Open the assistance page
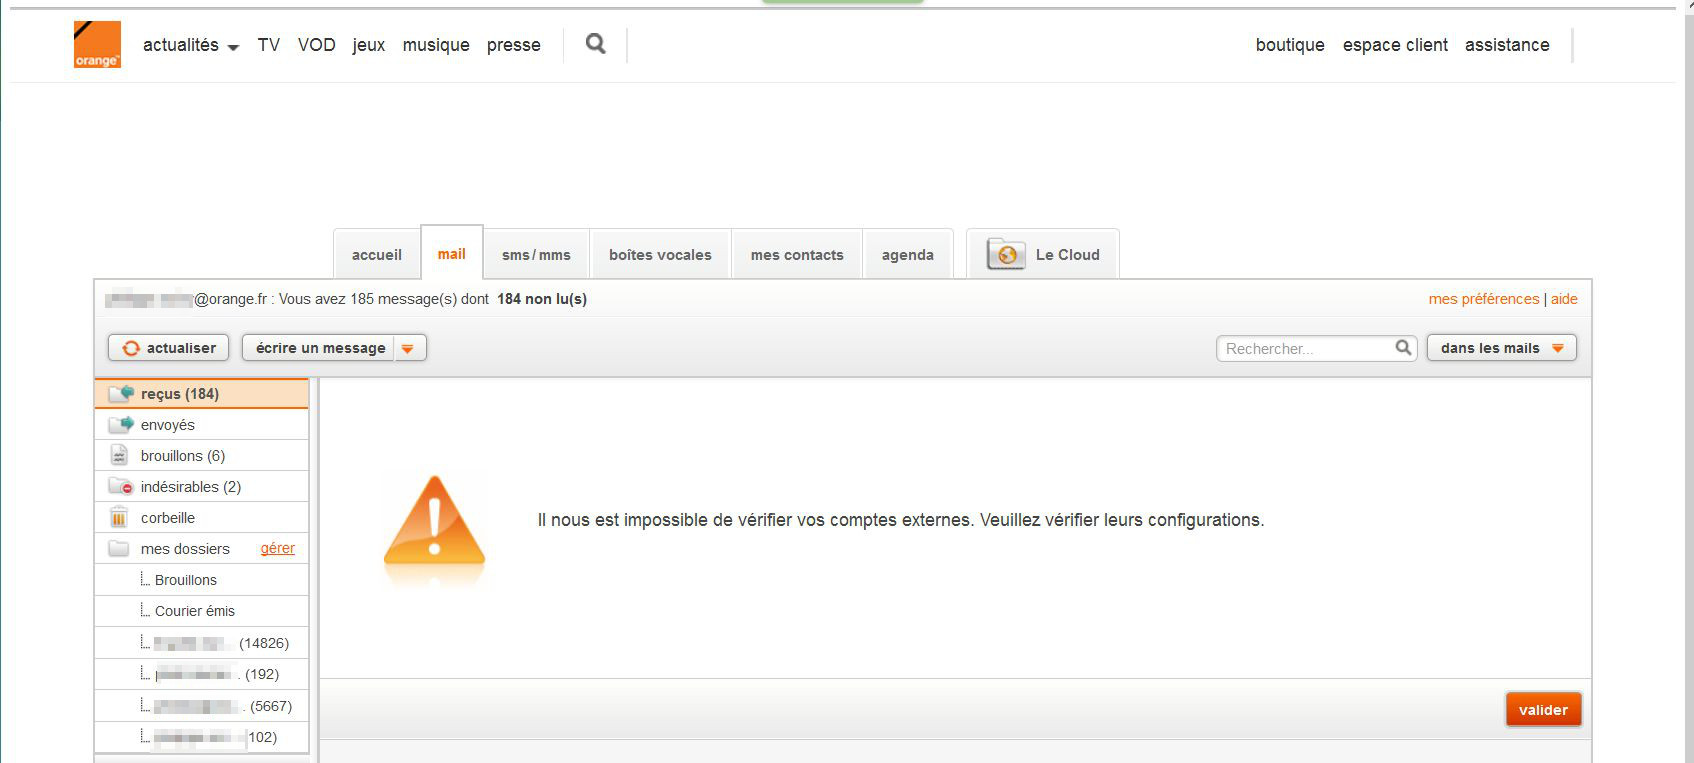The height and width of the screenshot is (763, 1694). coord(1507,45)
